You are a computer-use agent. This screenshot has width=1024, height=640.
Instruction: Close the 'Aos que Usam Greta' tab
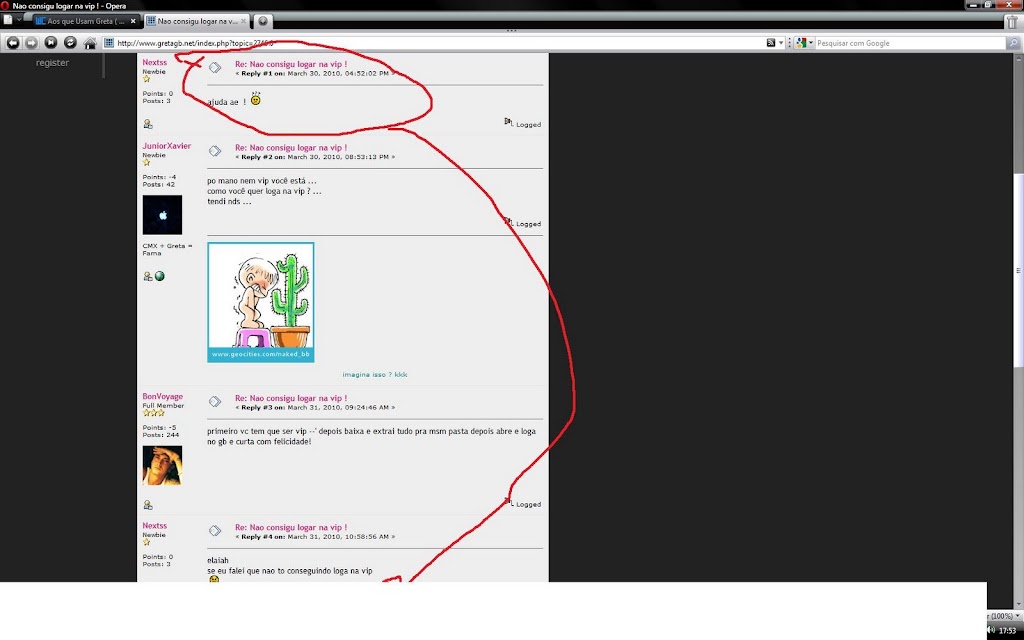[x=133, y=21]
